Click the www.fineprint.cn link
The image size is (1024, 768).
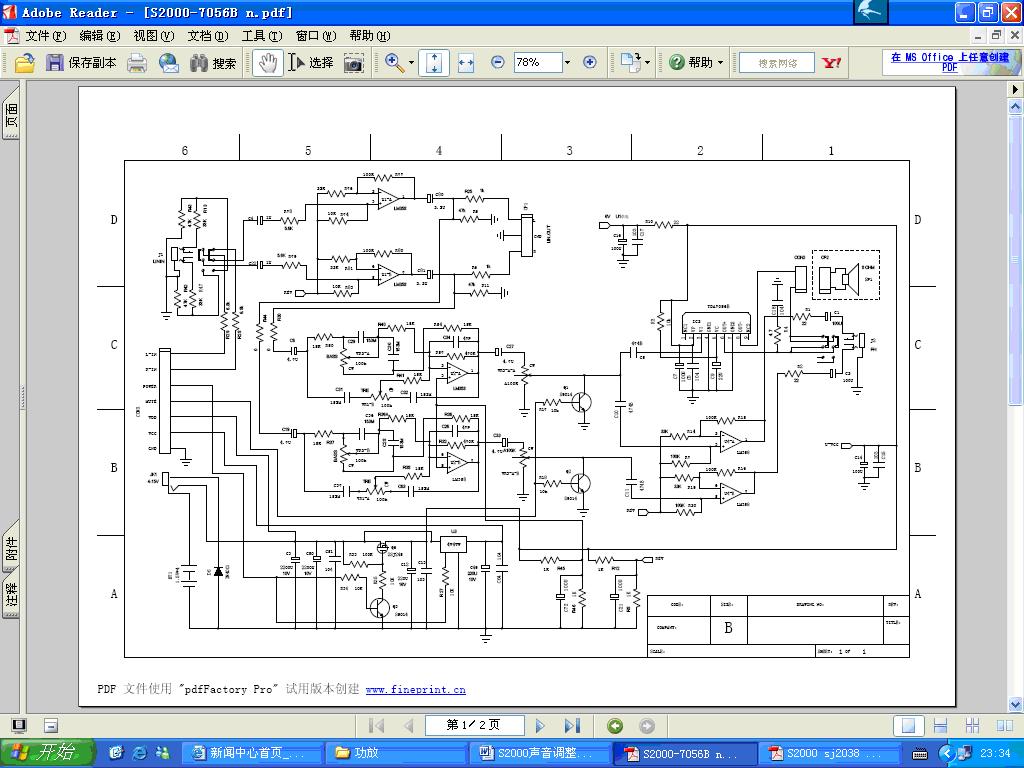(415, 689)
